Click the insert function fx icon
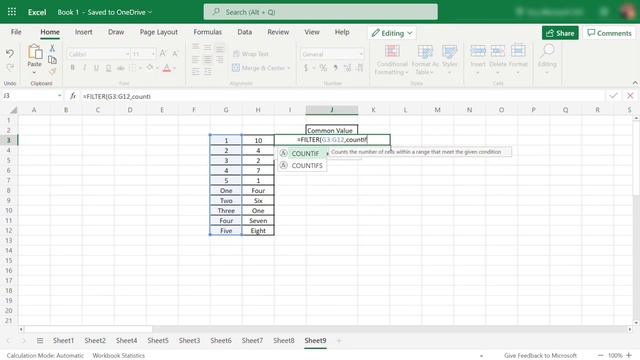This screenshot has width=640, height=360. (x=73, y=96)
